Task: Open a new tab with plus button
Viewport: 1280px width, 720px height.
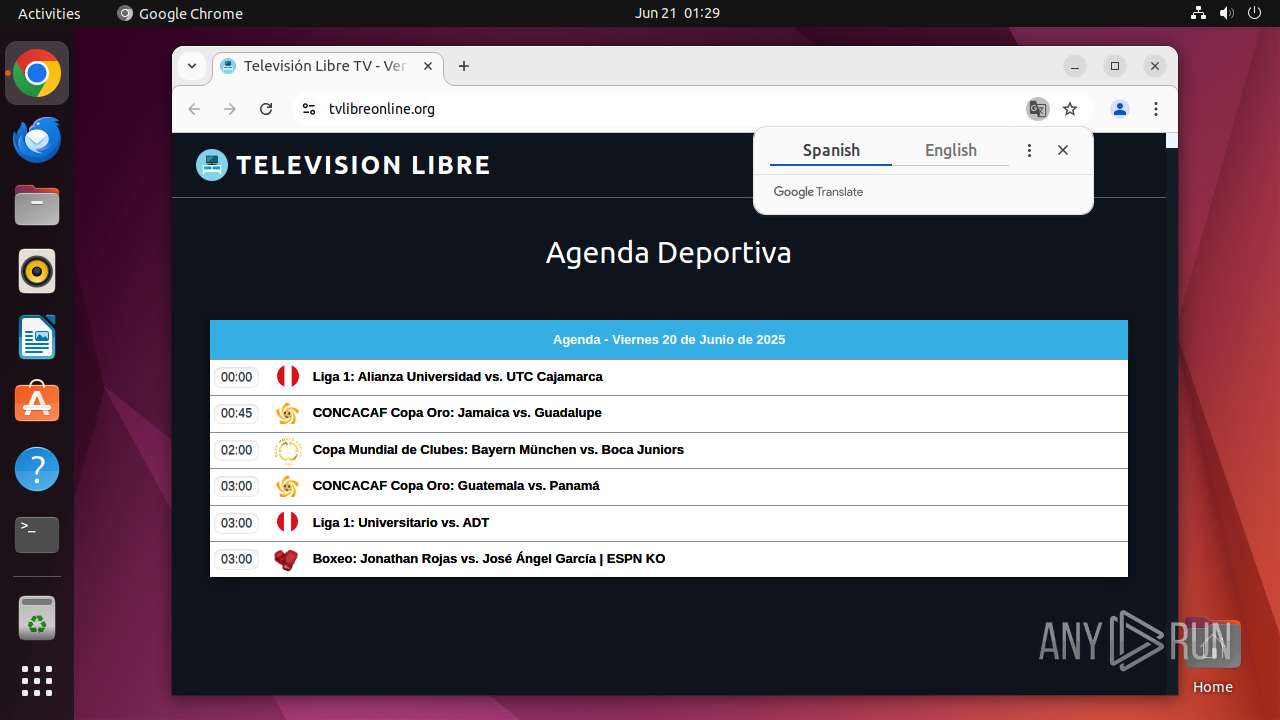Action: pyautogui.click(x=464, y=66)
